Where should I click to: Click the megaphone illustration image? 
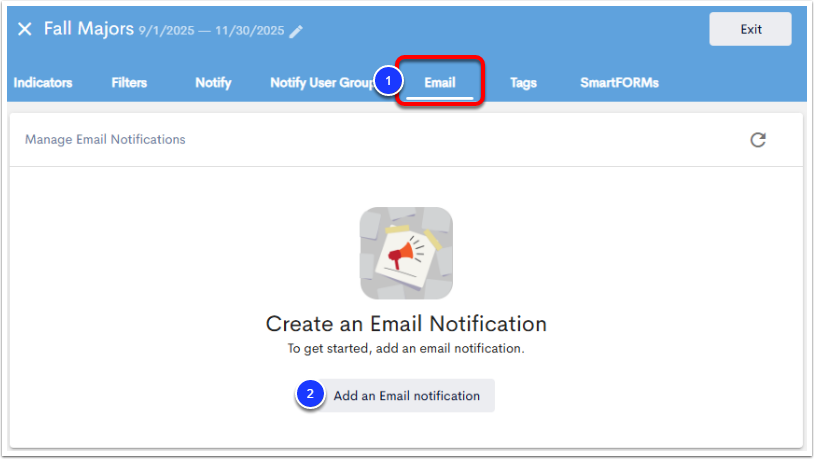pyautogui.click(x=406, y=253)
